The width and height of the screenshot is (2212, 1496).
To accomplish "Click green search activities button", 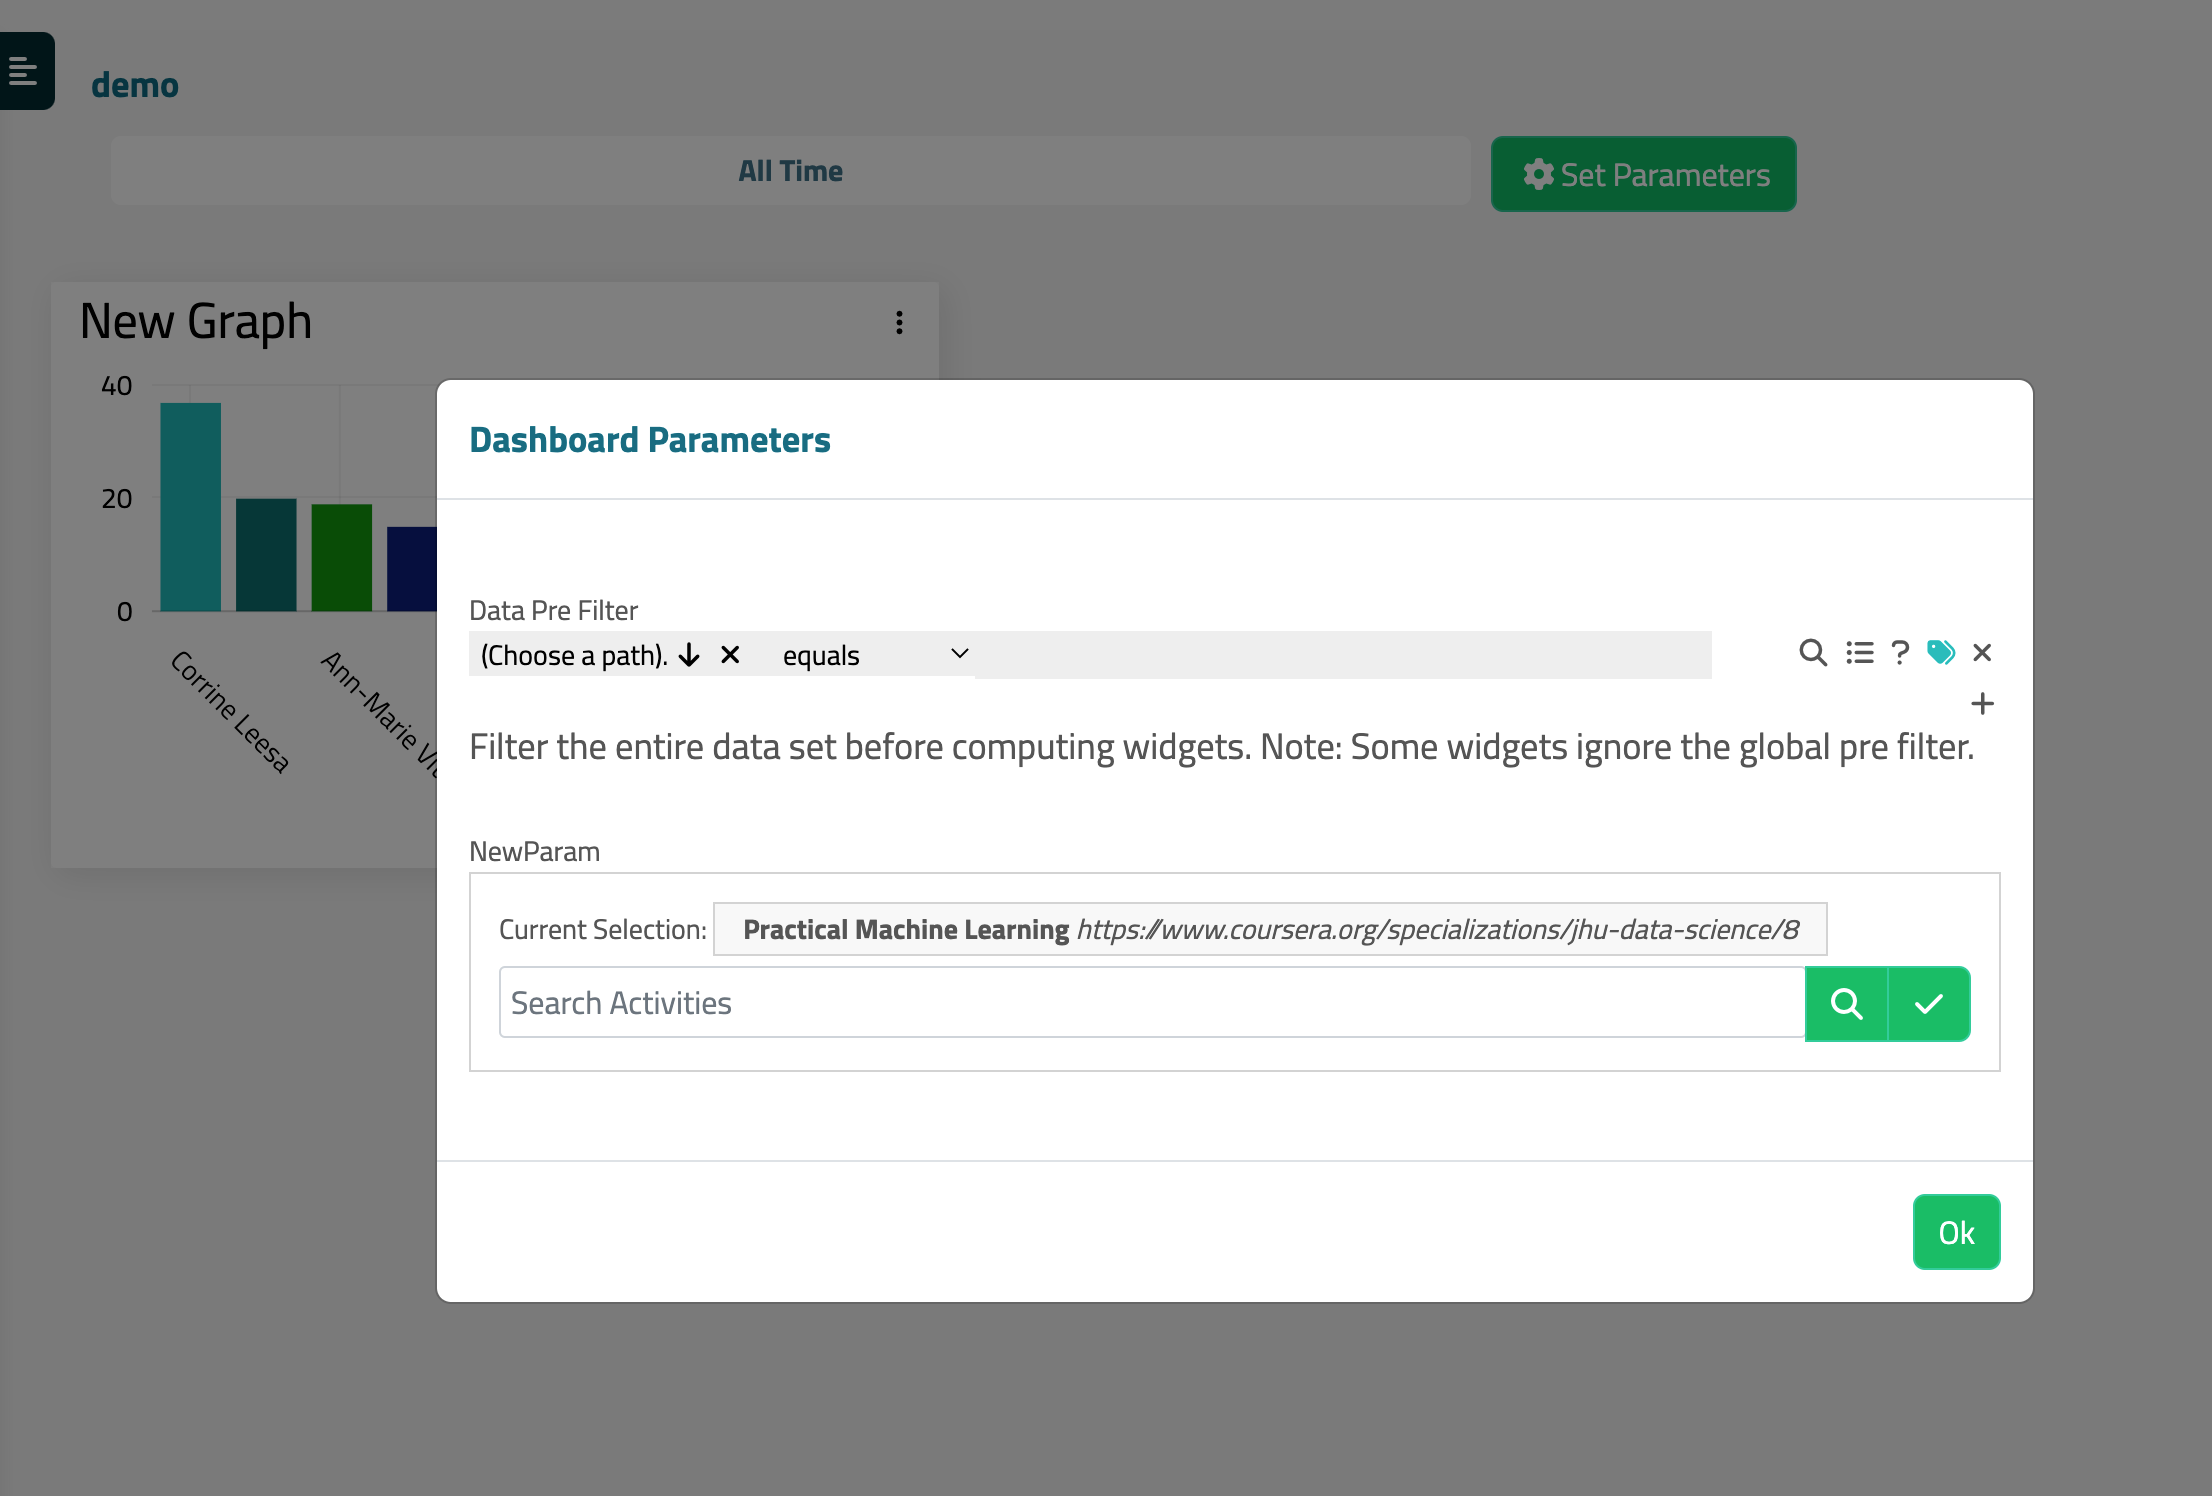I will click(1846, 1003).
